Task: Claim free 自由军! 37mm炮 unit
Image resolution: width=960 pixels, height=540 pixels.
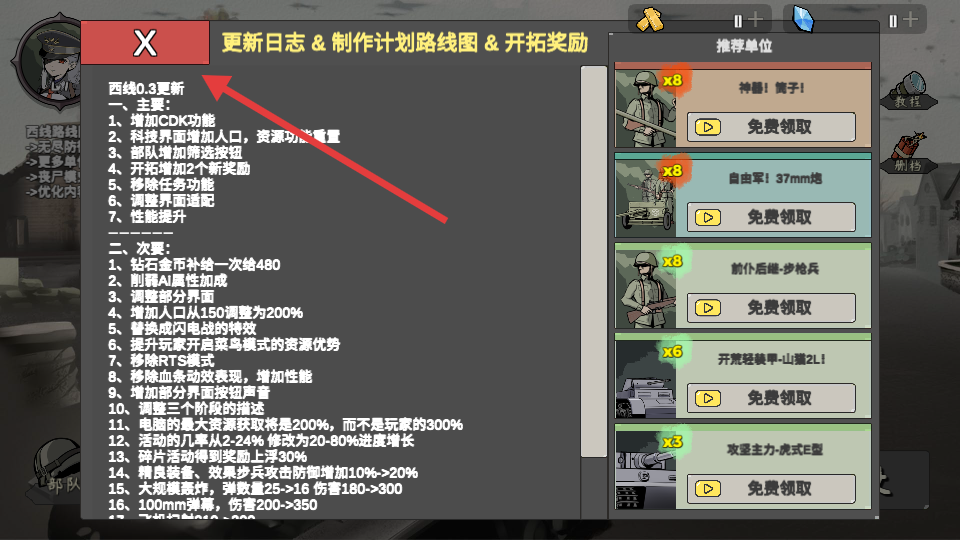Action: (771, 217)
